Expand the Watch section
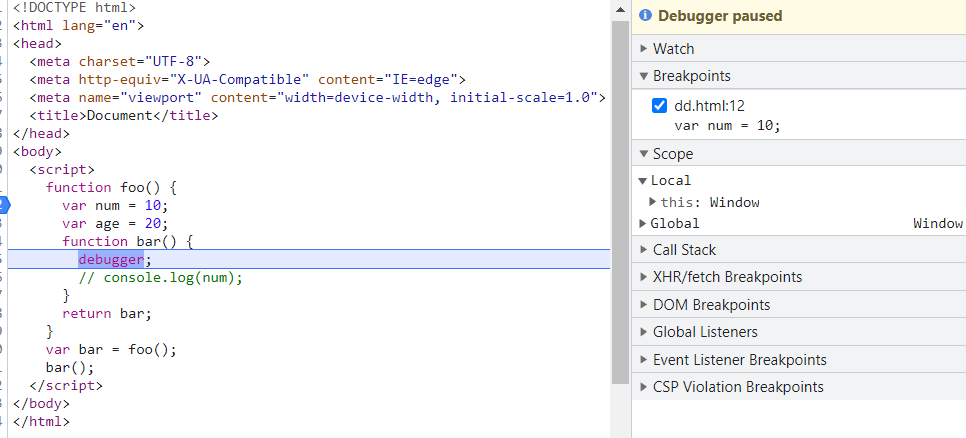The image size is (966, 438). [798, 49]
